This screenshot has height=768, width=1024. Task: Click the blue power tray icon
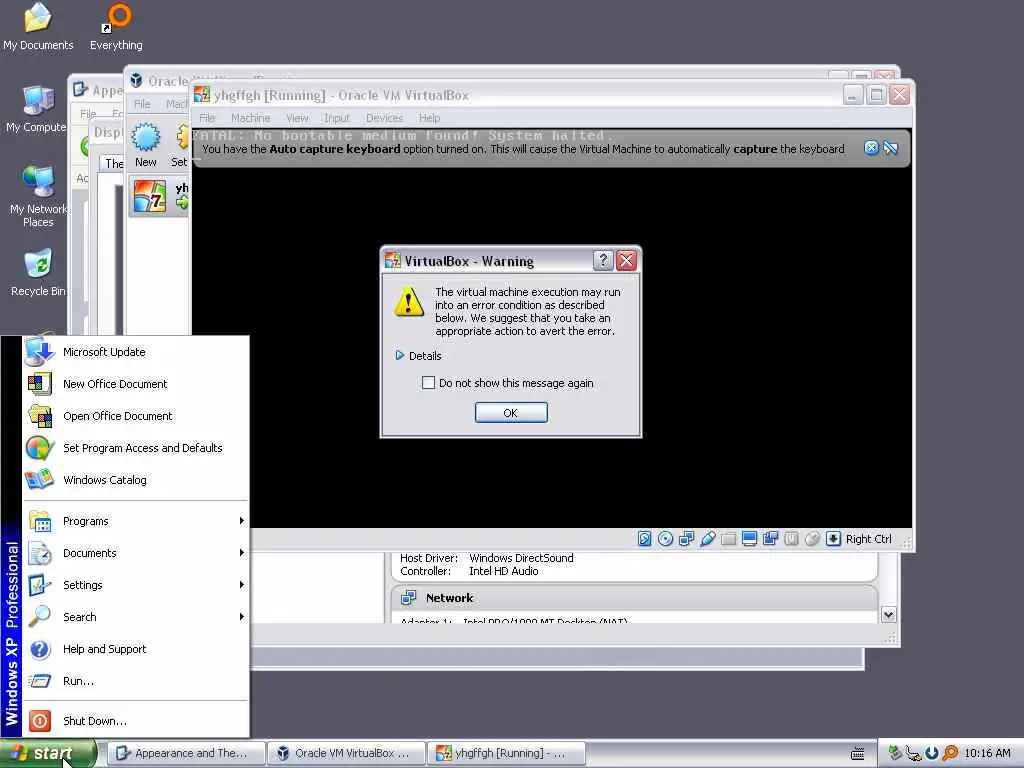(x=932, y=753)
